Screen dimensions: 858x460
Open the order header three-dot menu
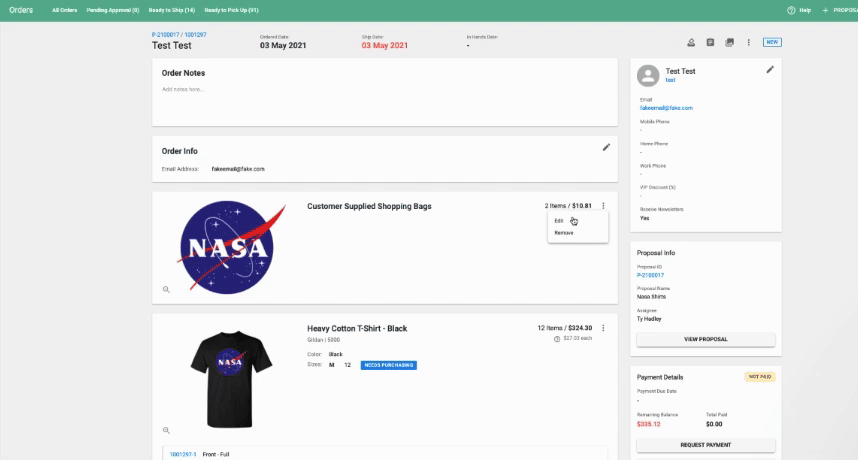coord(748,42)
